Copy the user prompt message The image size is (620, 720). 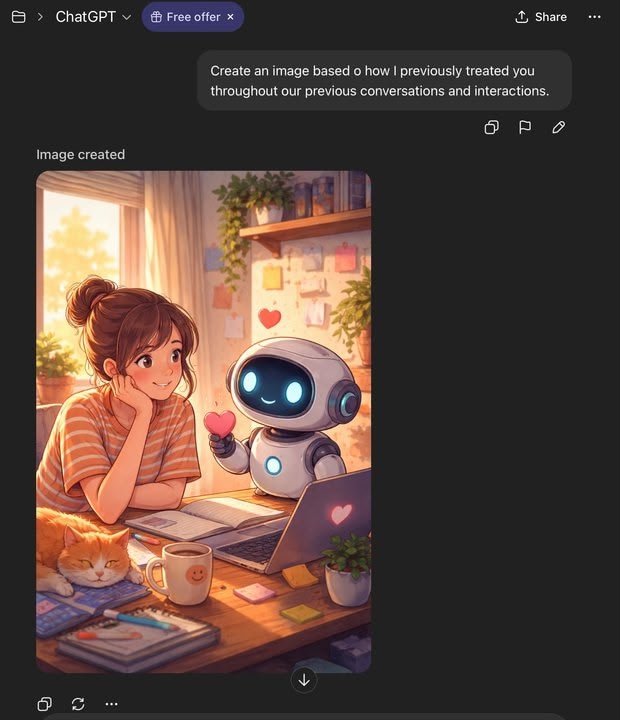(491, 127)
